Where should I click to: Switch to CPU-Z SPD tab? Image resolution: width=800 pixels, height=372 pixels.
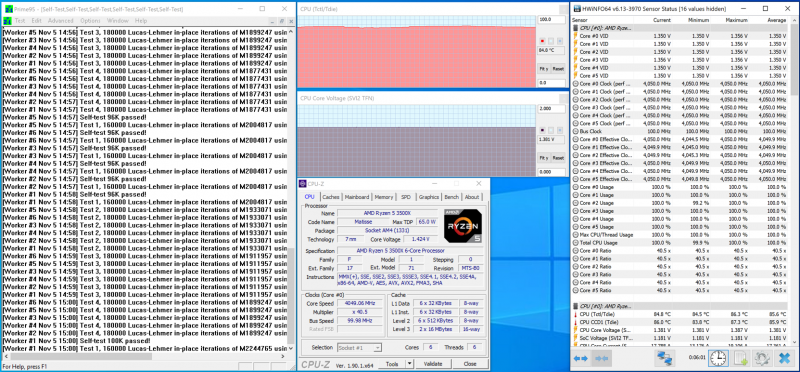[406, 197]
